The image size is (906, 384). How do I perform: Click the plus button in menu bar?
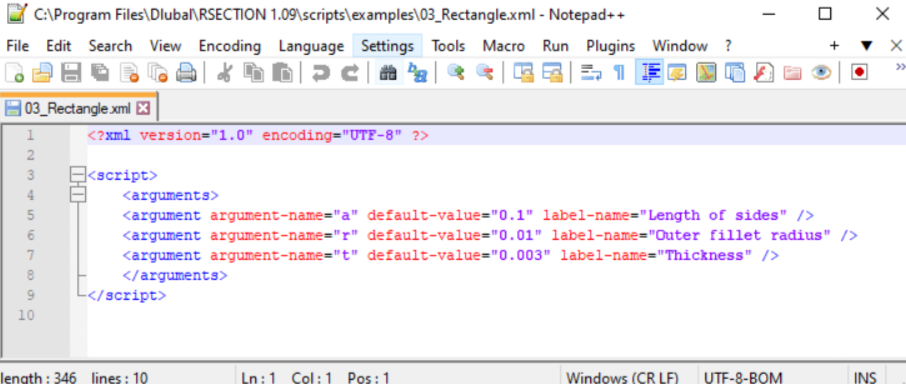[x=834, y=46]
